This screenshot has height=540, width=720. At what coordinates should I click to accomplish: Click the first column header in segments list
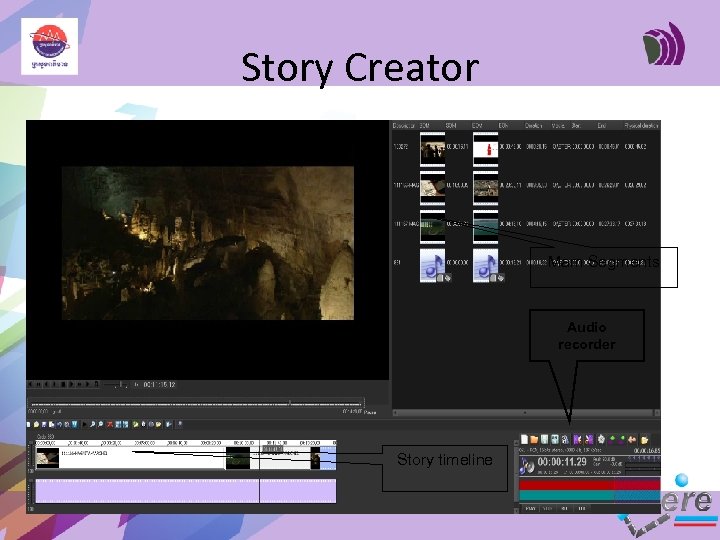point(404,125)
